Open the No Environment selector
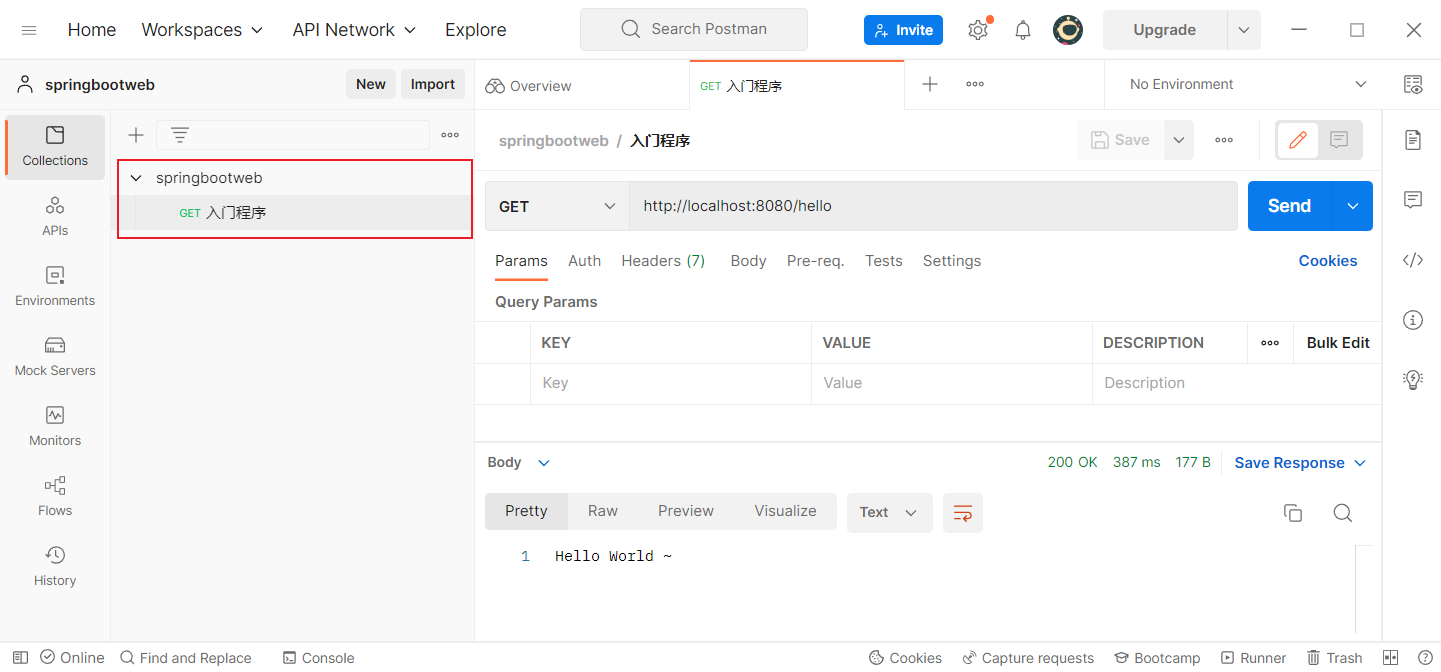 pos(1247,84)
